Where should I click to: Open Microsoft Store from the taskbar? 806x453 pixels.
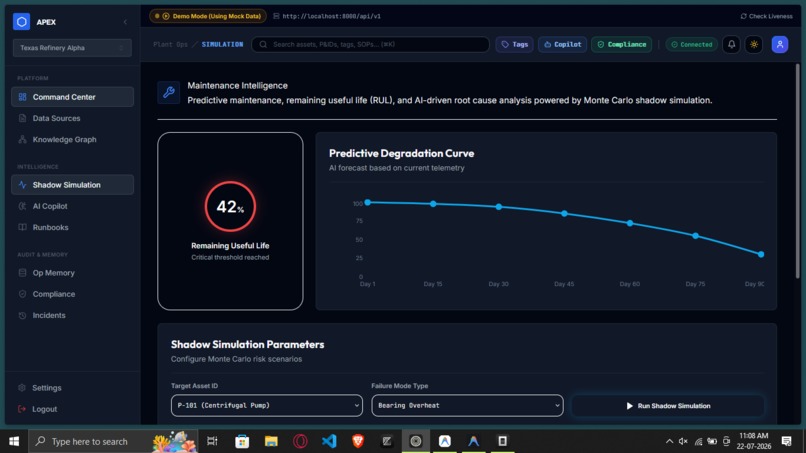(242, 441)
